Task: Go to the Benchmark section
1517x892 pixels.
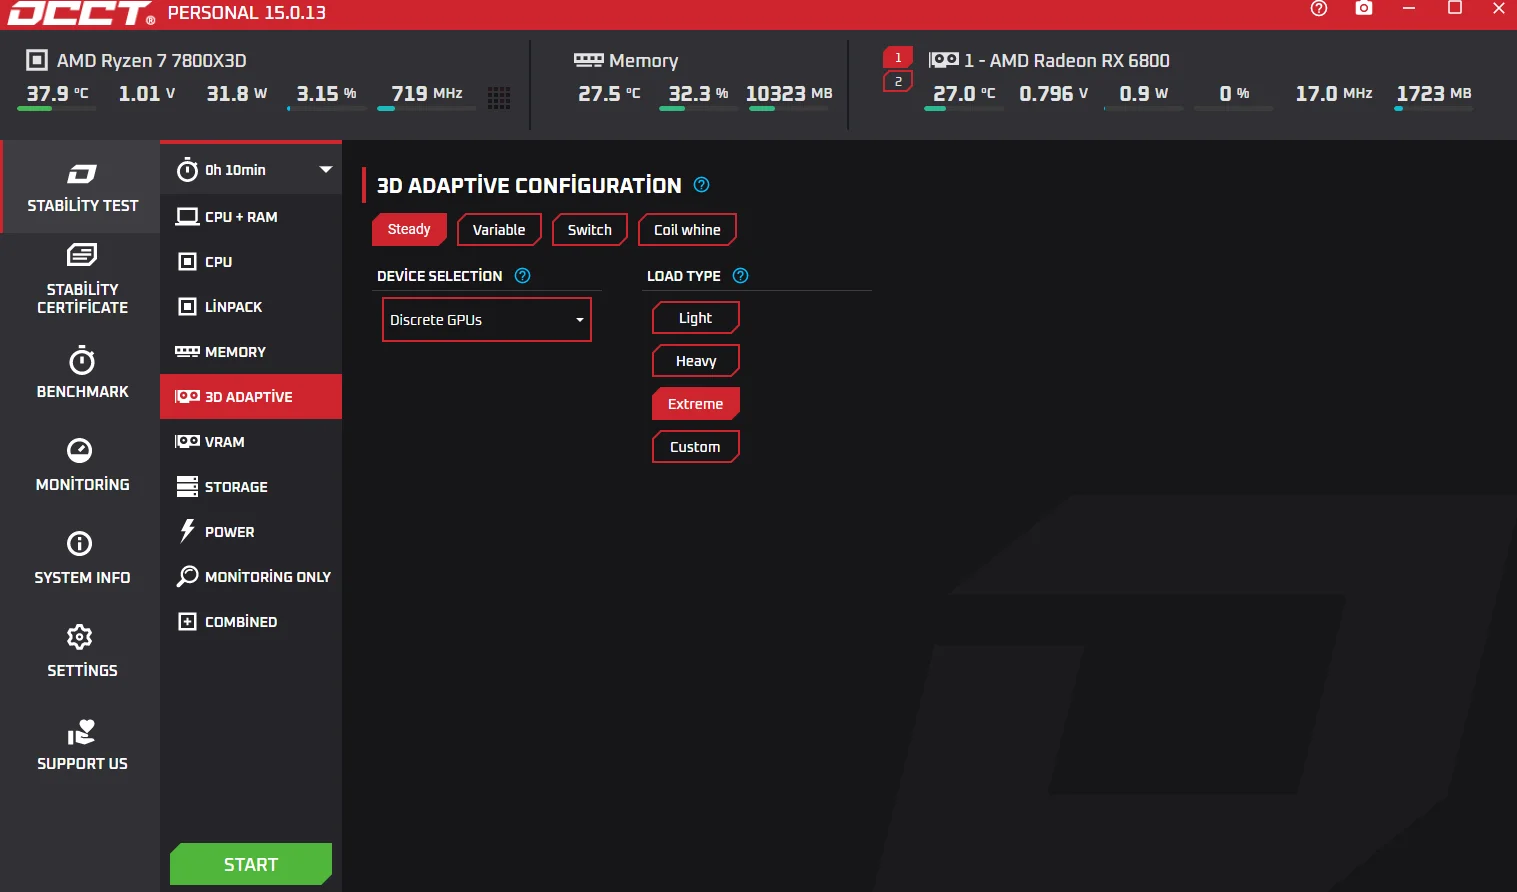Action: (x=81, y=373)
